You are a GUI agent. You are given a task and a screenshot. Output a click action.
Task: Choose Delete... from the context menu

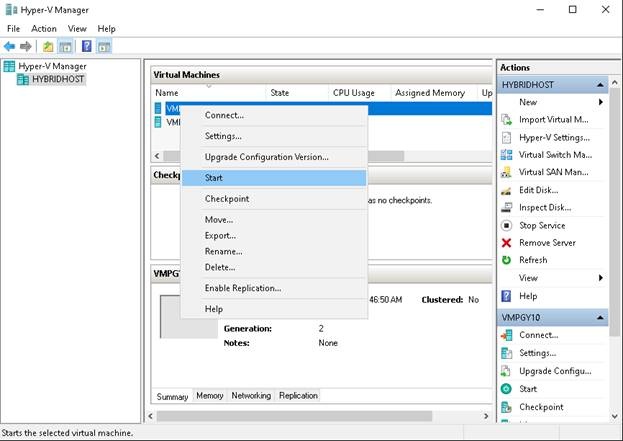[x=274, y=267]
